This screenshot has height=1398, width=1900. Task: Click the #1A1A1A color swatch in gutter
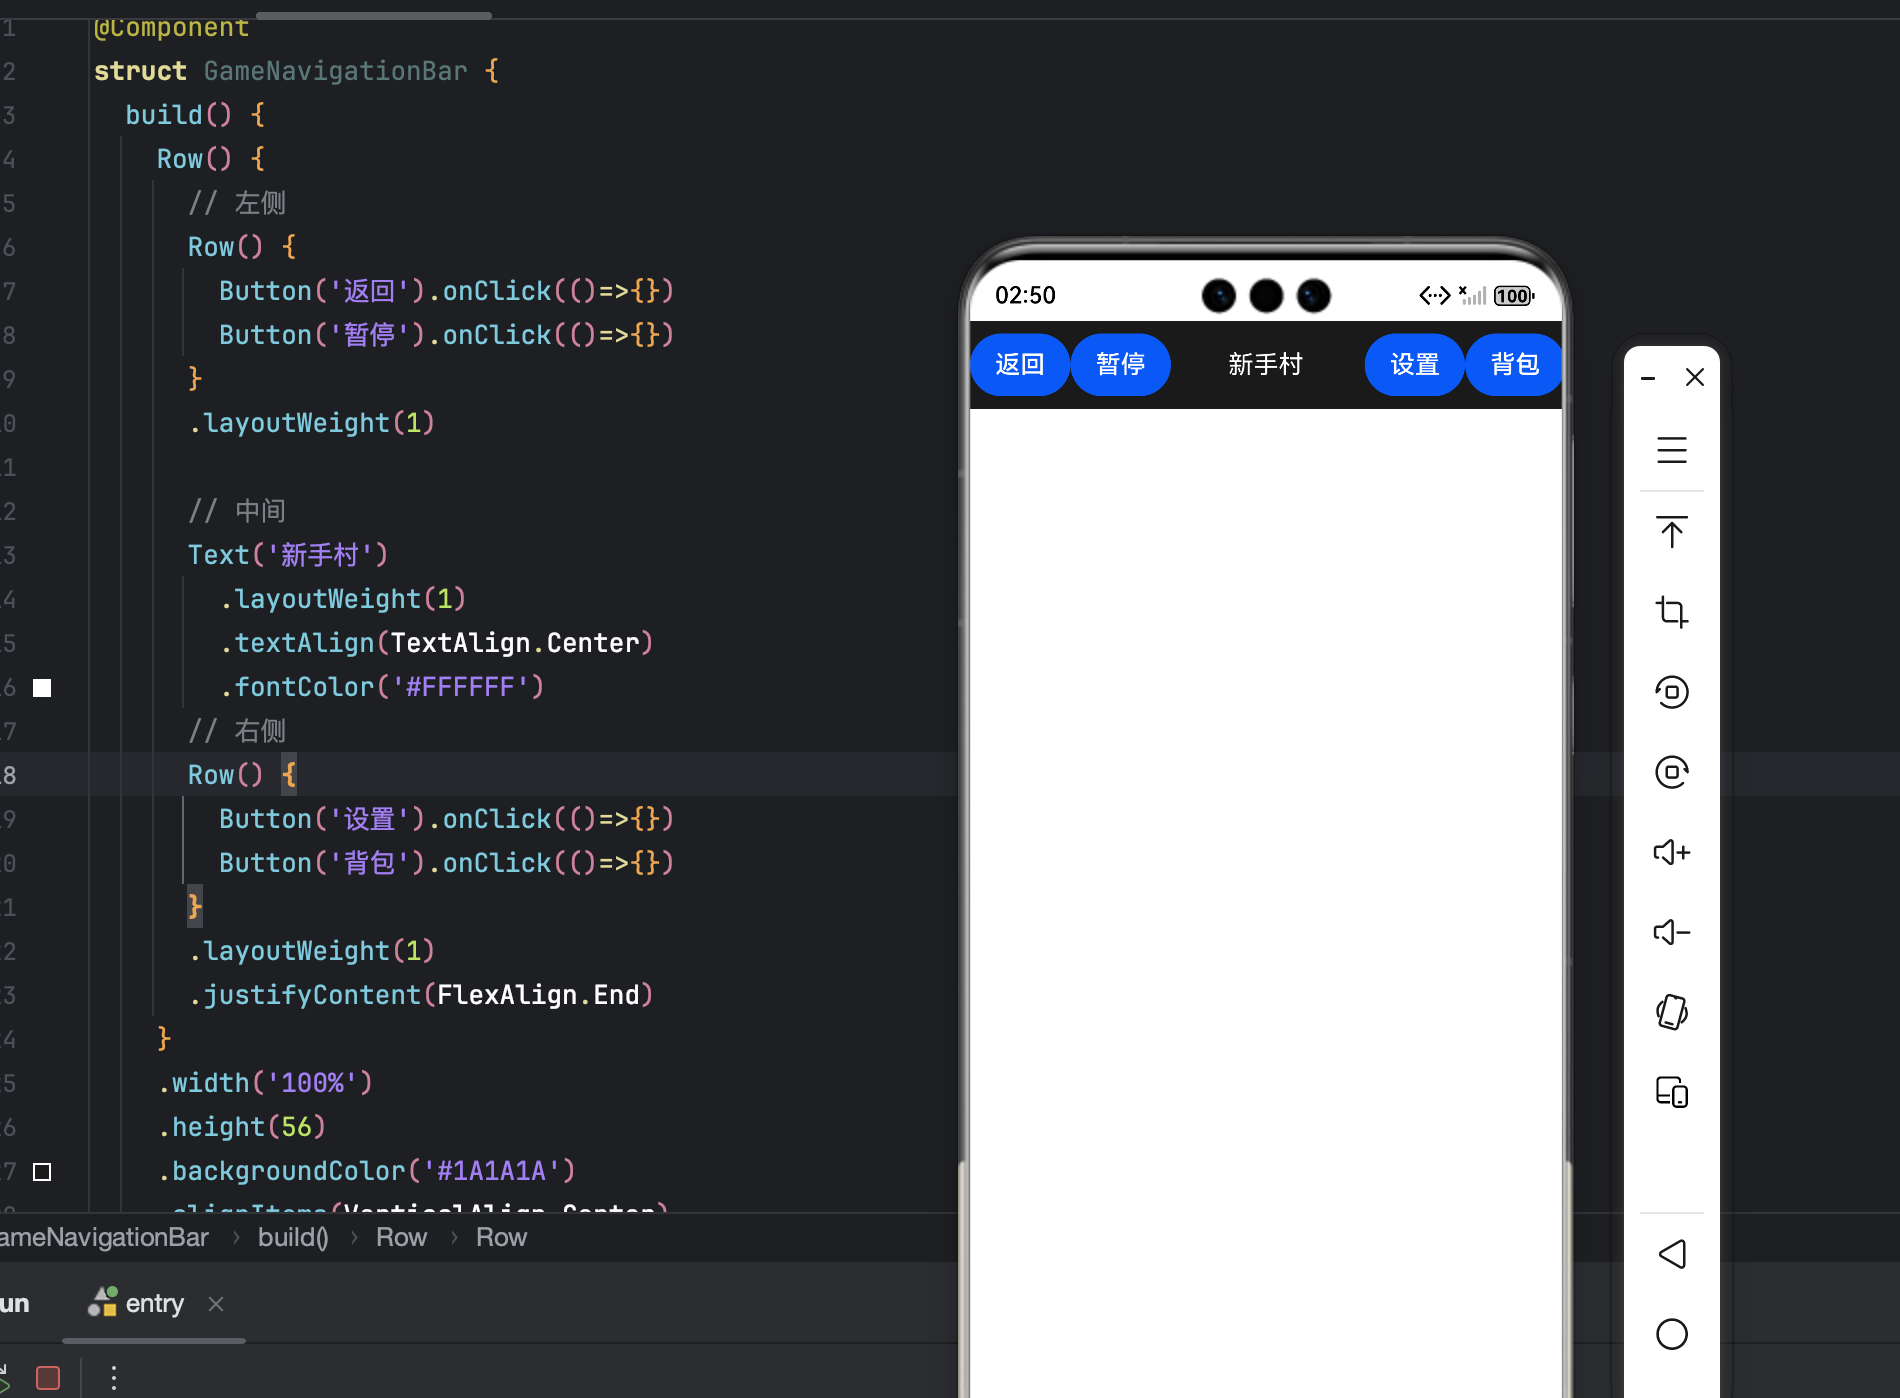coord(42,1172)
